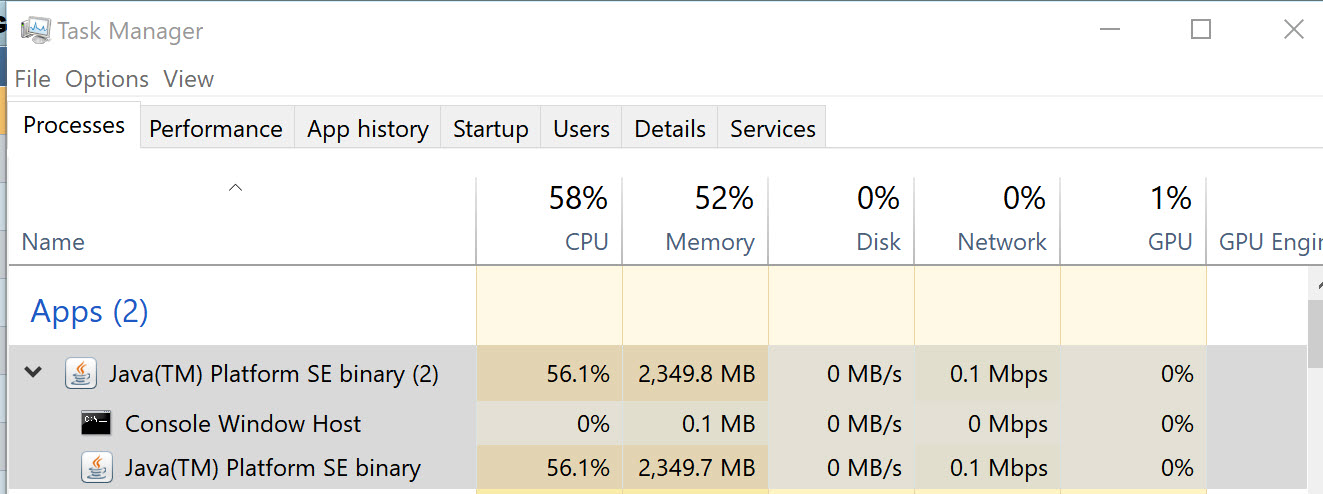
Task: Click the vertical scrollbar up arrow
Action: [x=1315, y=286]
